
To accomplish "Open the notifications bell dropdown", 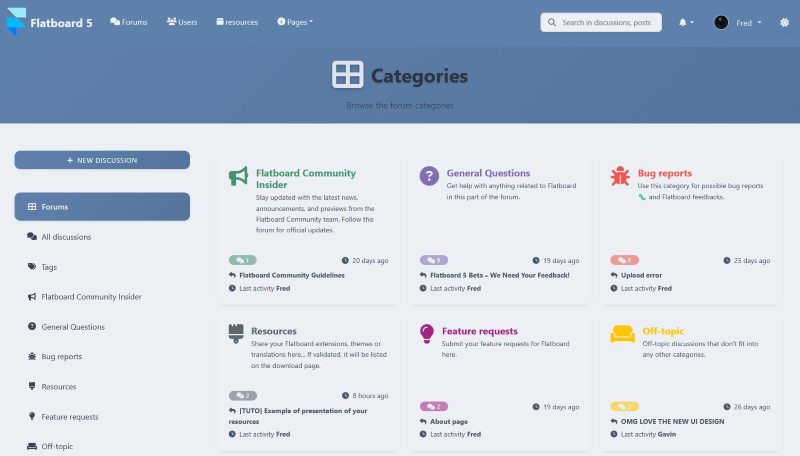I will pyautogui.click(x=685, y=22).
